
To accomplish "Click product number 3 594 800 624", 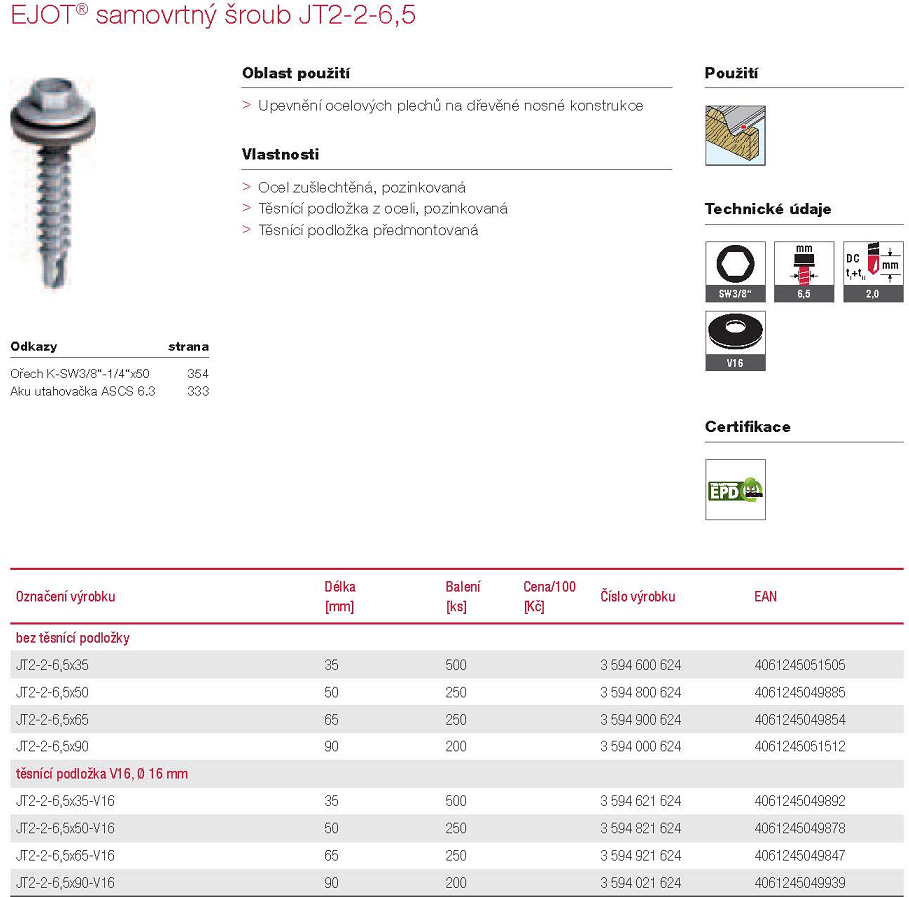I will pos(641,692).
